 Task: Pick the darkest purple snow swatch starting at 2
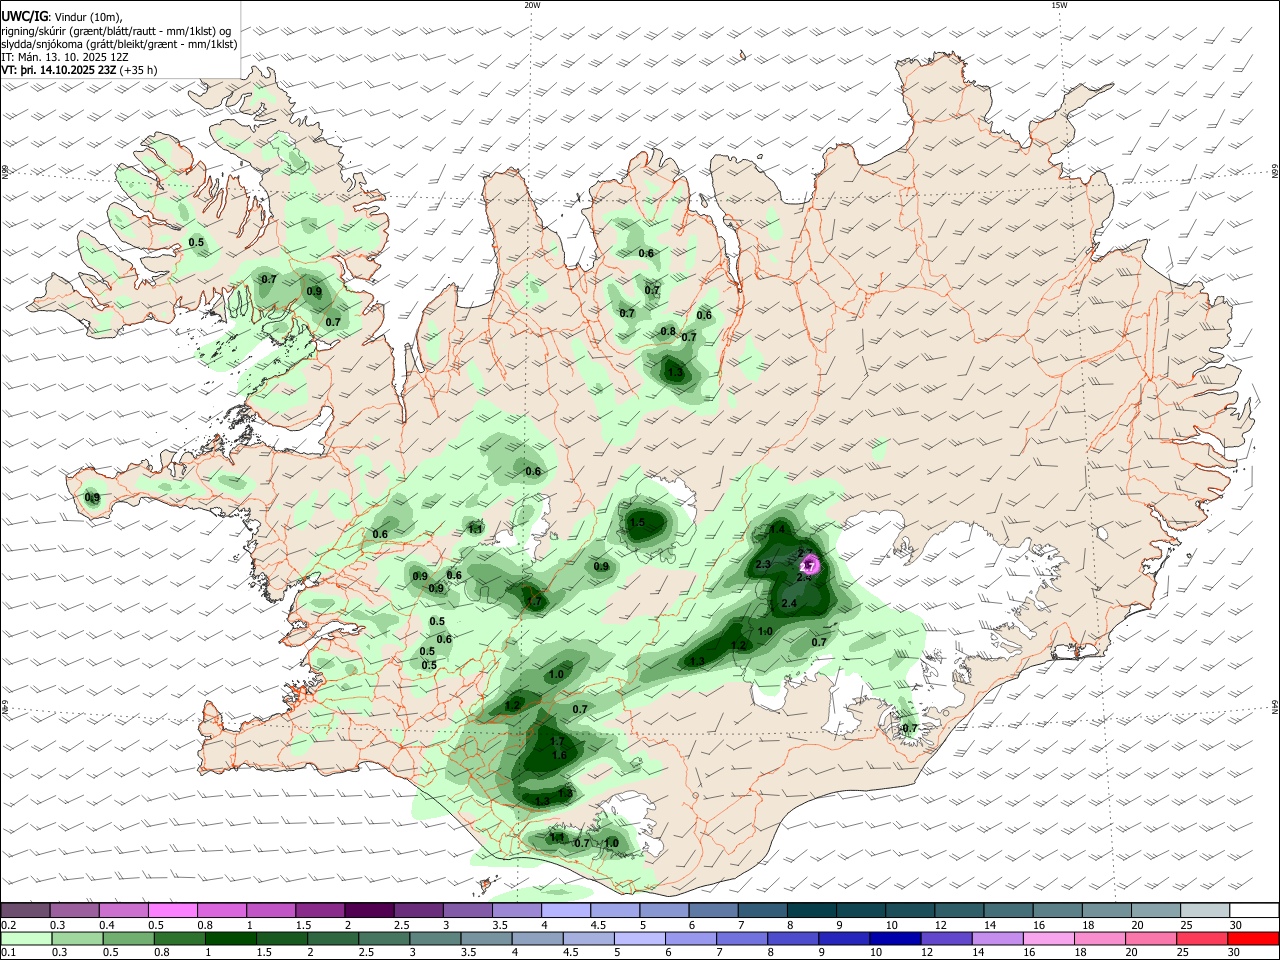tap(368, 911)
